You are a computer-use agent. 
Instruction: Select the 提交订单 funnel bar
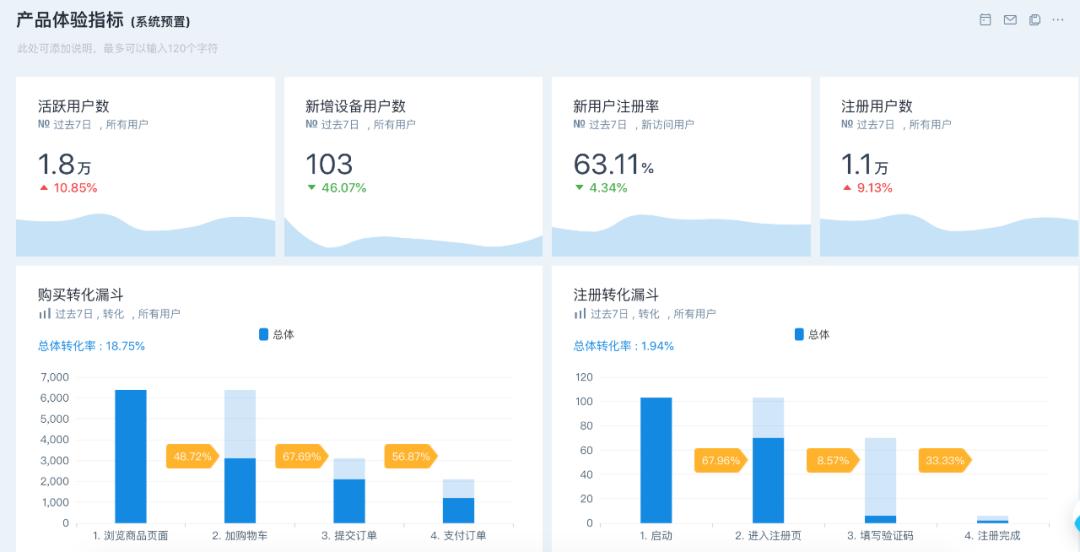coord(349,500)
